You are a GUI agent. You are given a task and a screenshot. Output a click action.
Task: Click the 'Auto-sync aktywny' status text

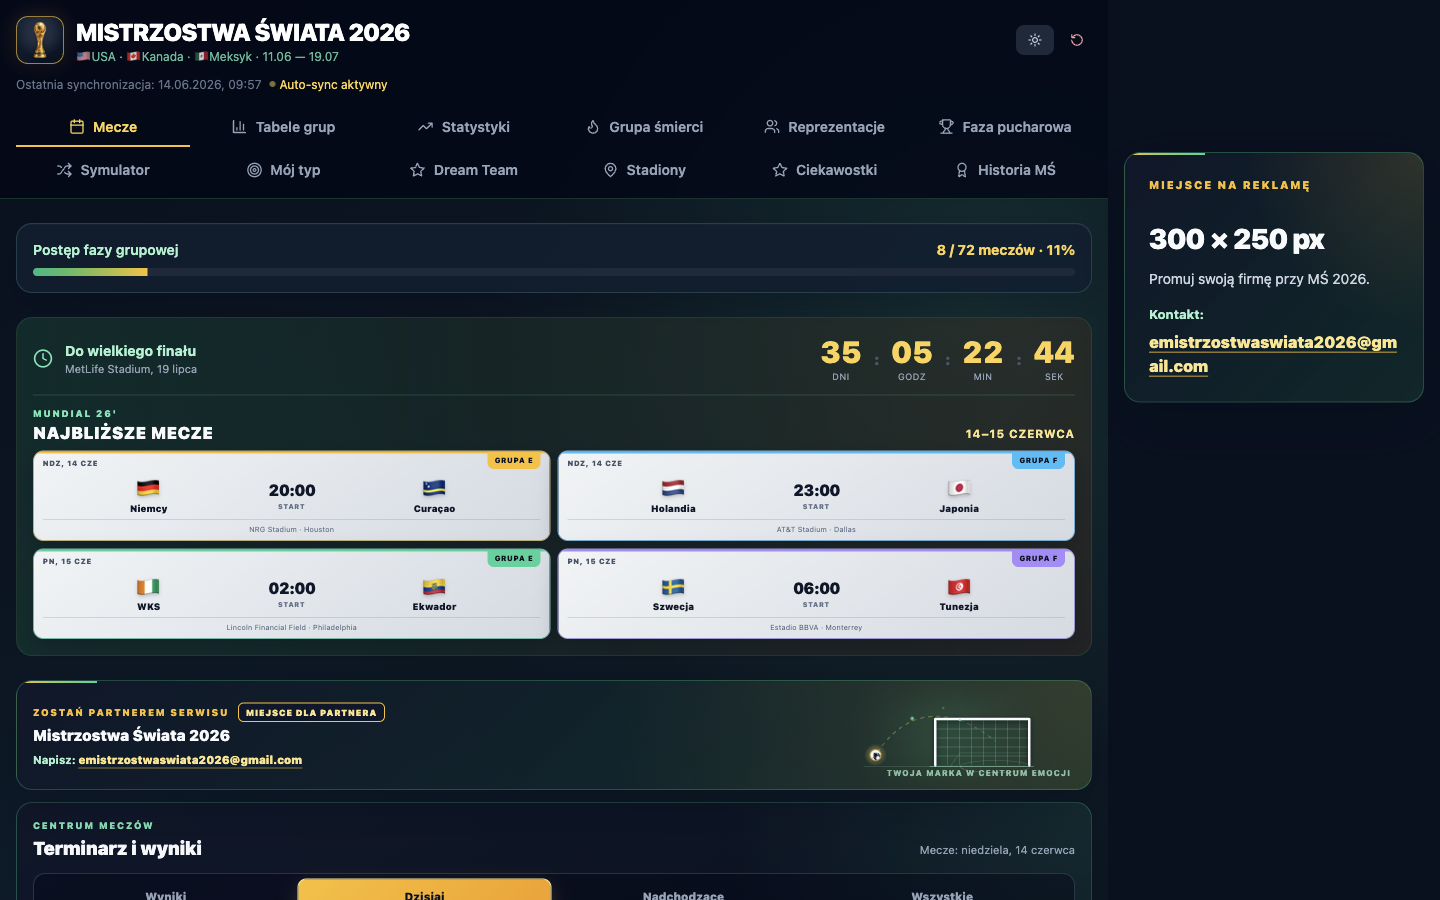tap(333, 85)
